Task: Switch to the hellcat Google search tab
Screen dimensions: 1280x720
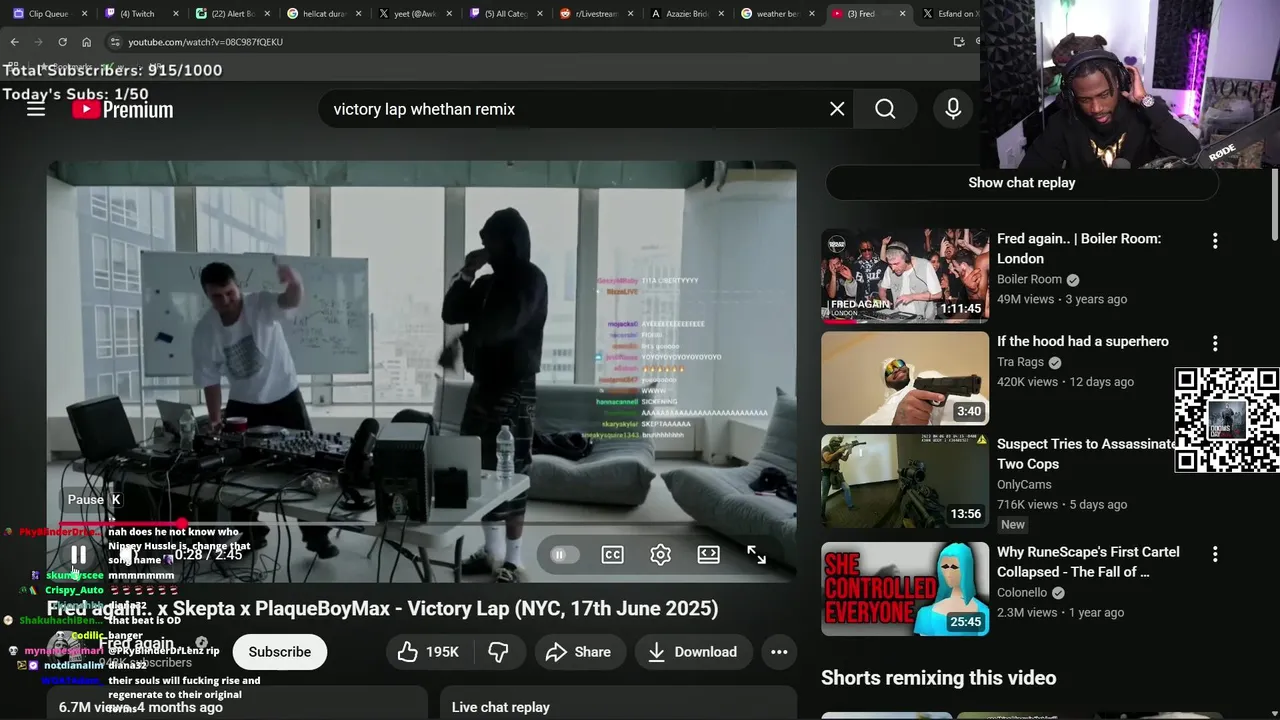Action: coord(322,14)
